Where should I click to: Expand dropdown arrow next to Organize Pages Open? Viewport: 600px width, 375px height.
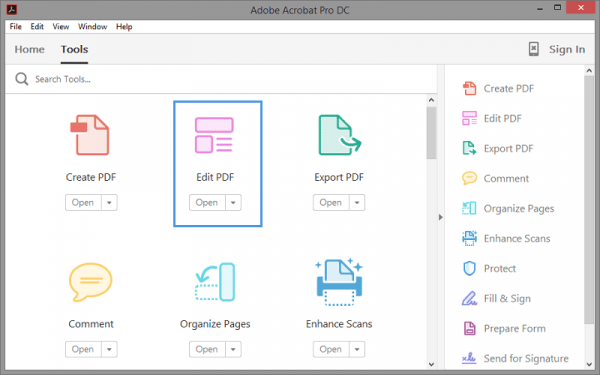pos(233,349)
